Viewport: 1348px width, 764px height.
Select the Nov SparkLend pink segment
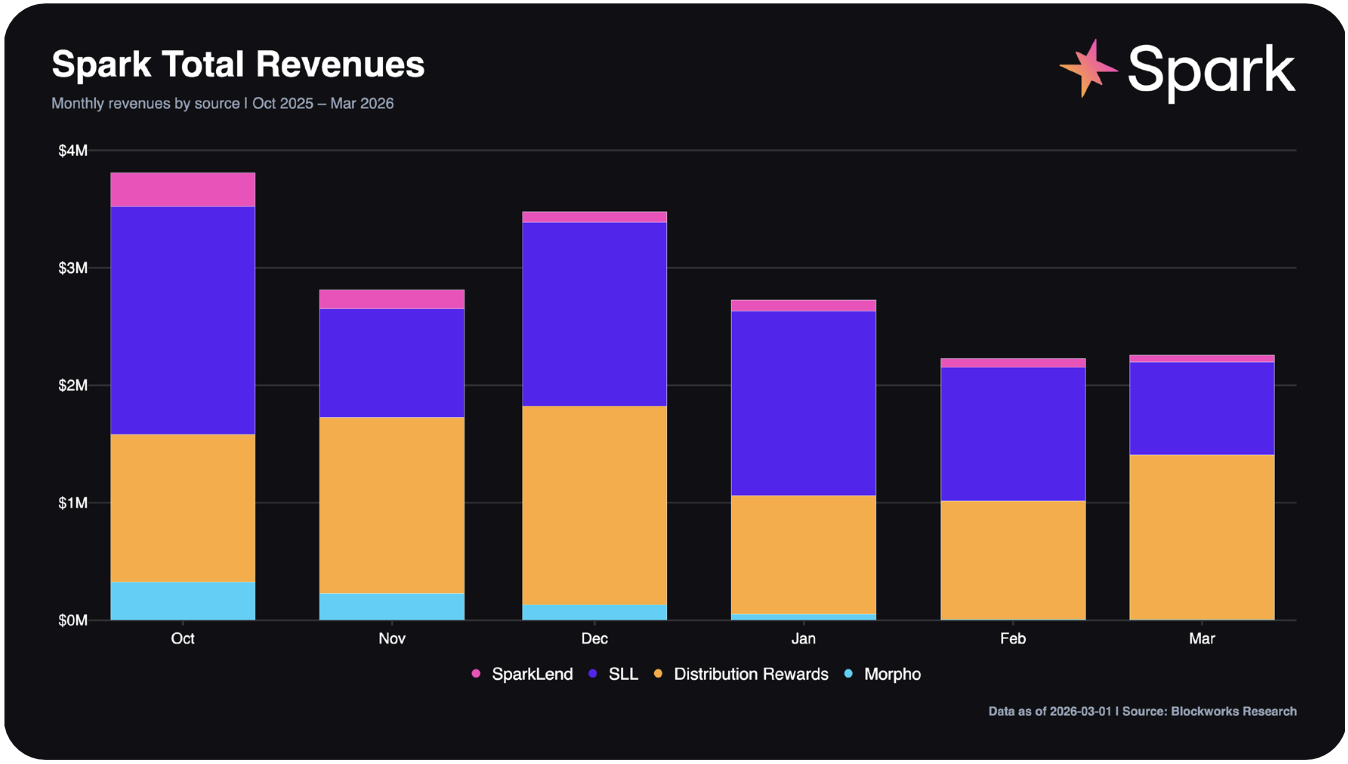tap(392, 299)
